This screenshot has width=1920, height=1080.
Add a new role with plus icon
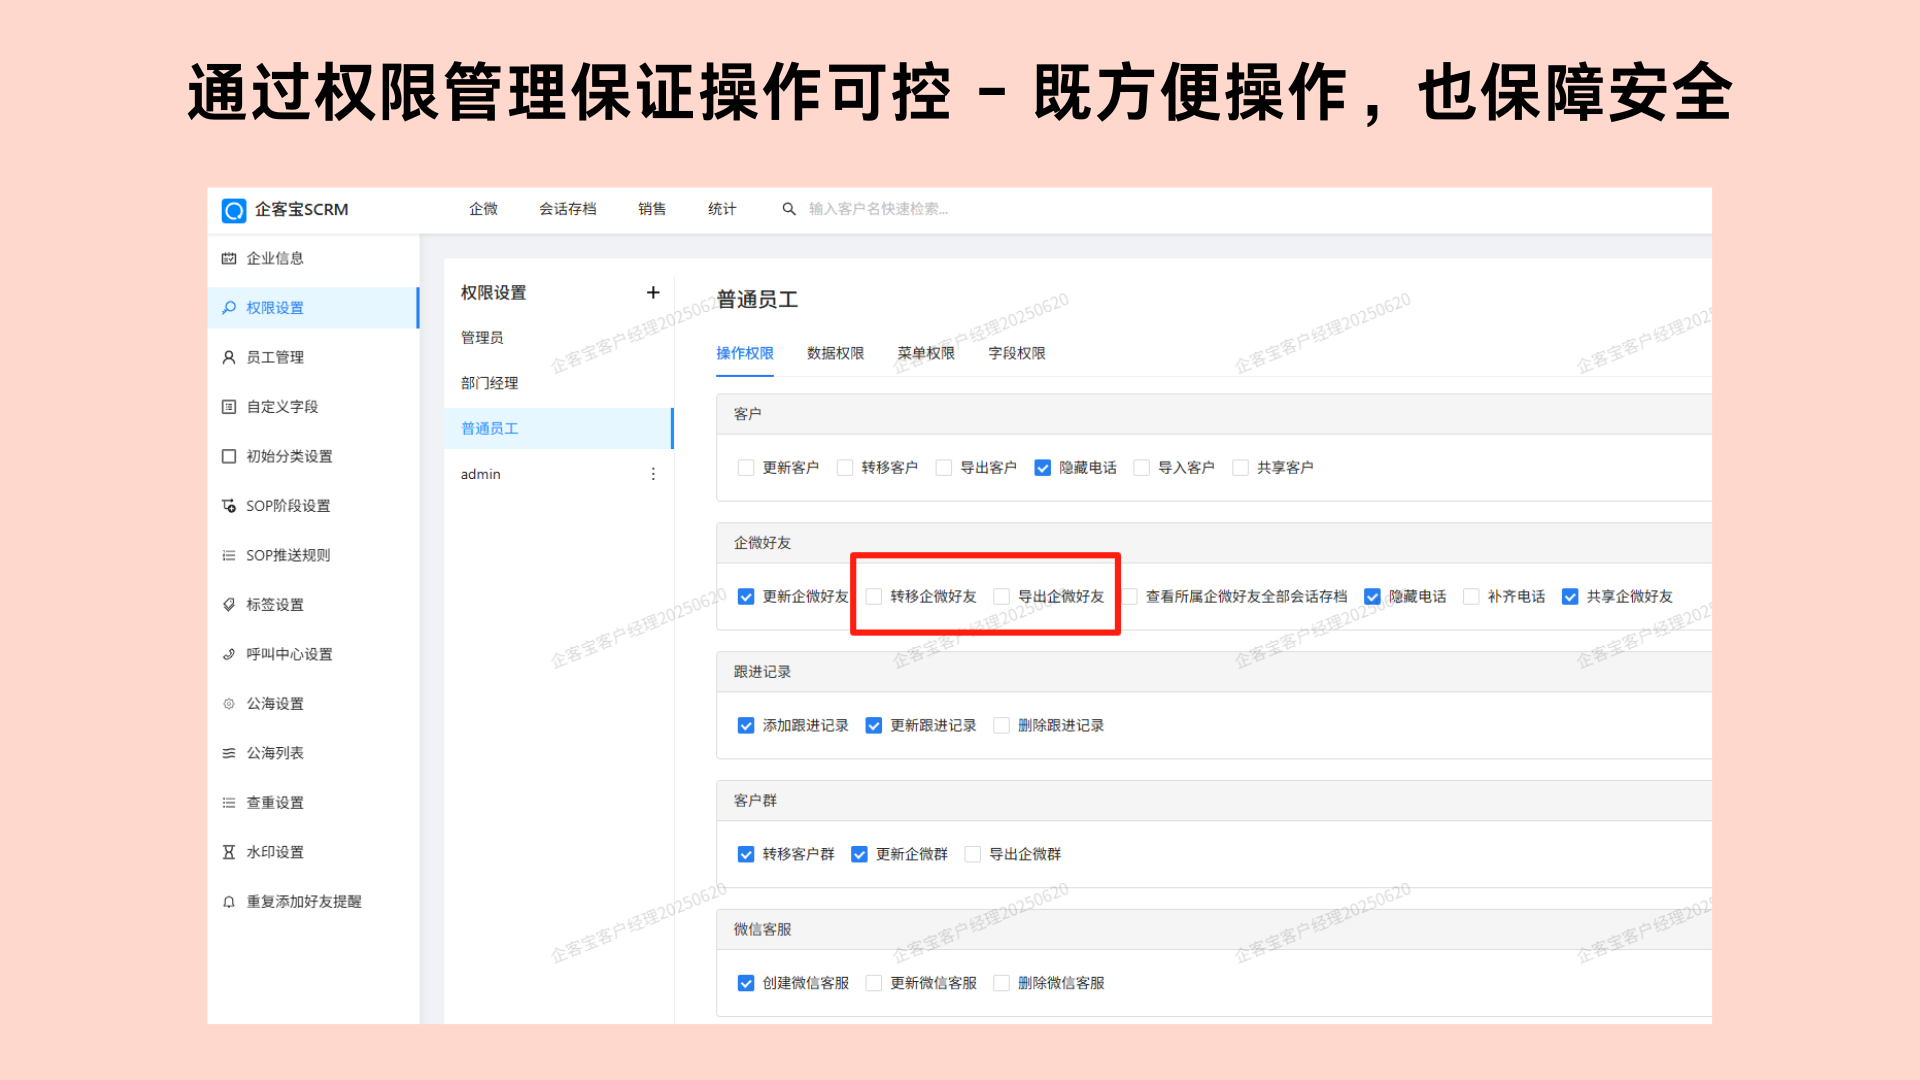653,292
